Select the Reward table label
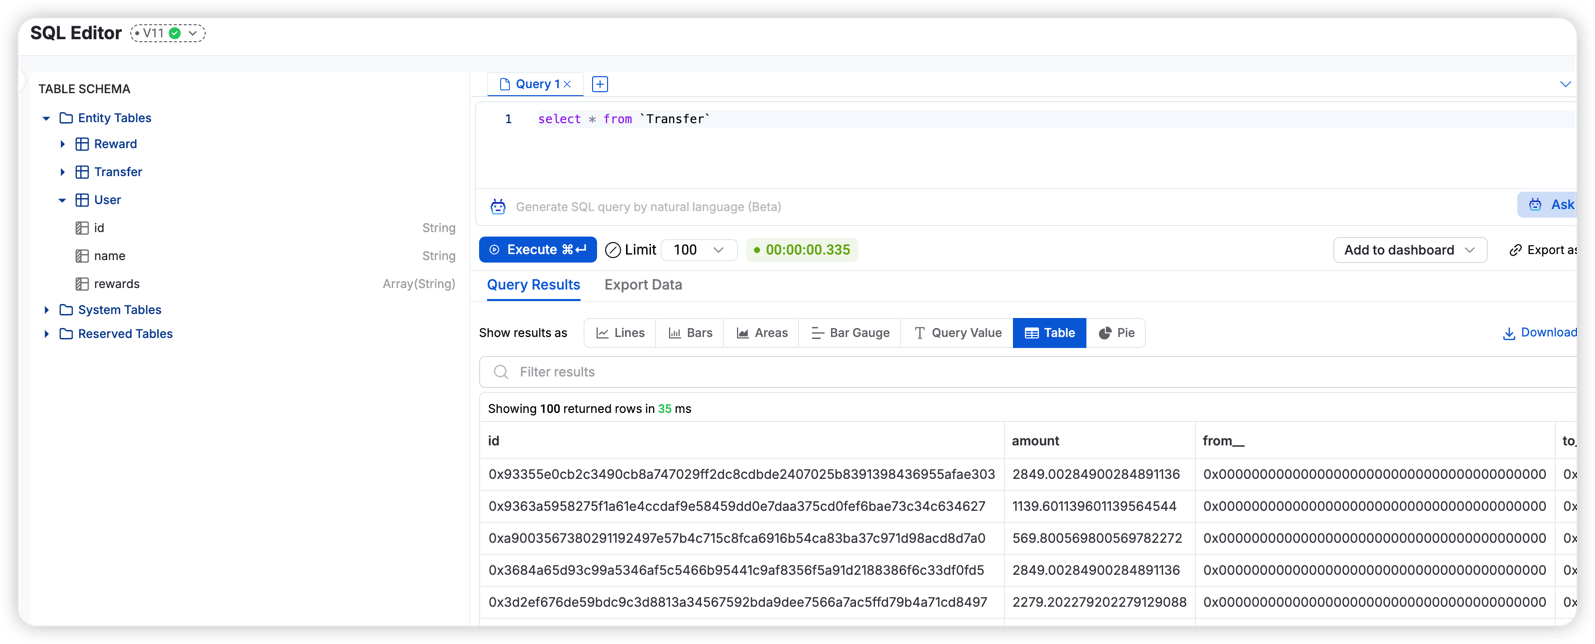This screenshot has height=644, width=1595. [x=115, y=144]
